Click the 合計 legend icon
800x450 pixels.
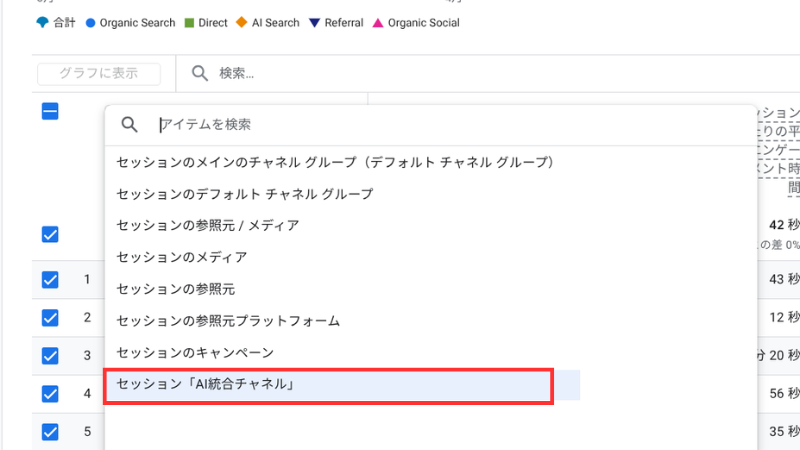pyautogui.click(x=42, y=22)
